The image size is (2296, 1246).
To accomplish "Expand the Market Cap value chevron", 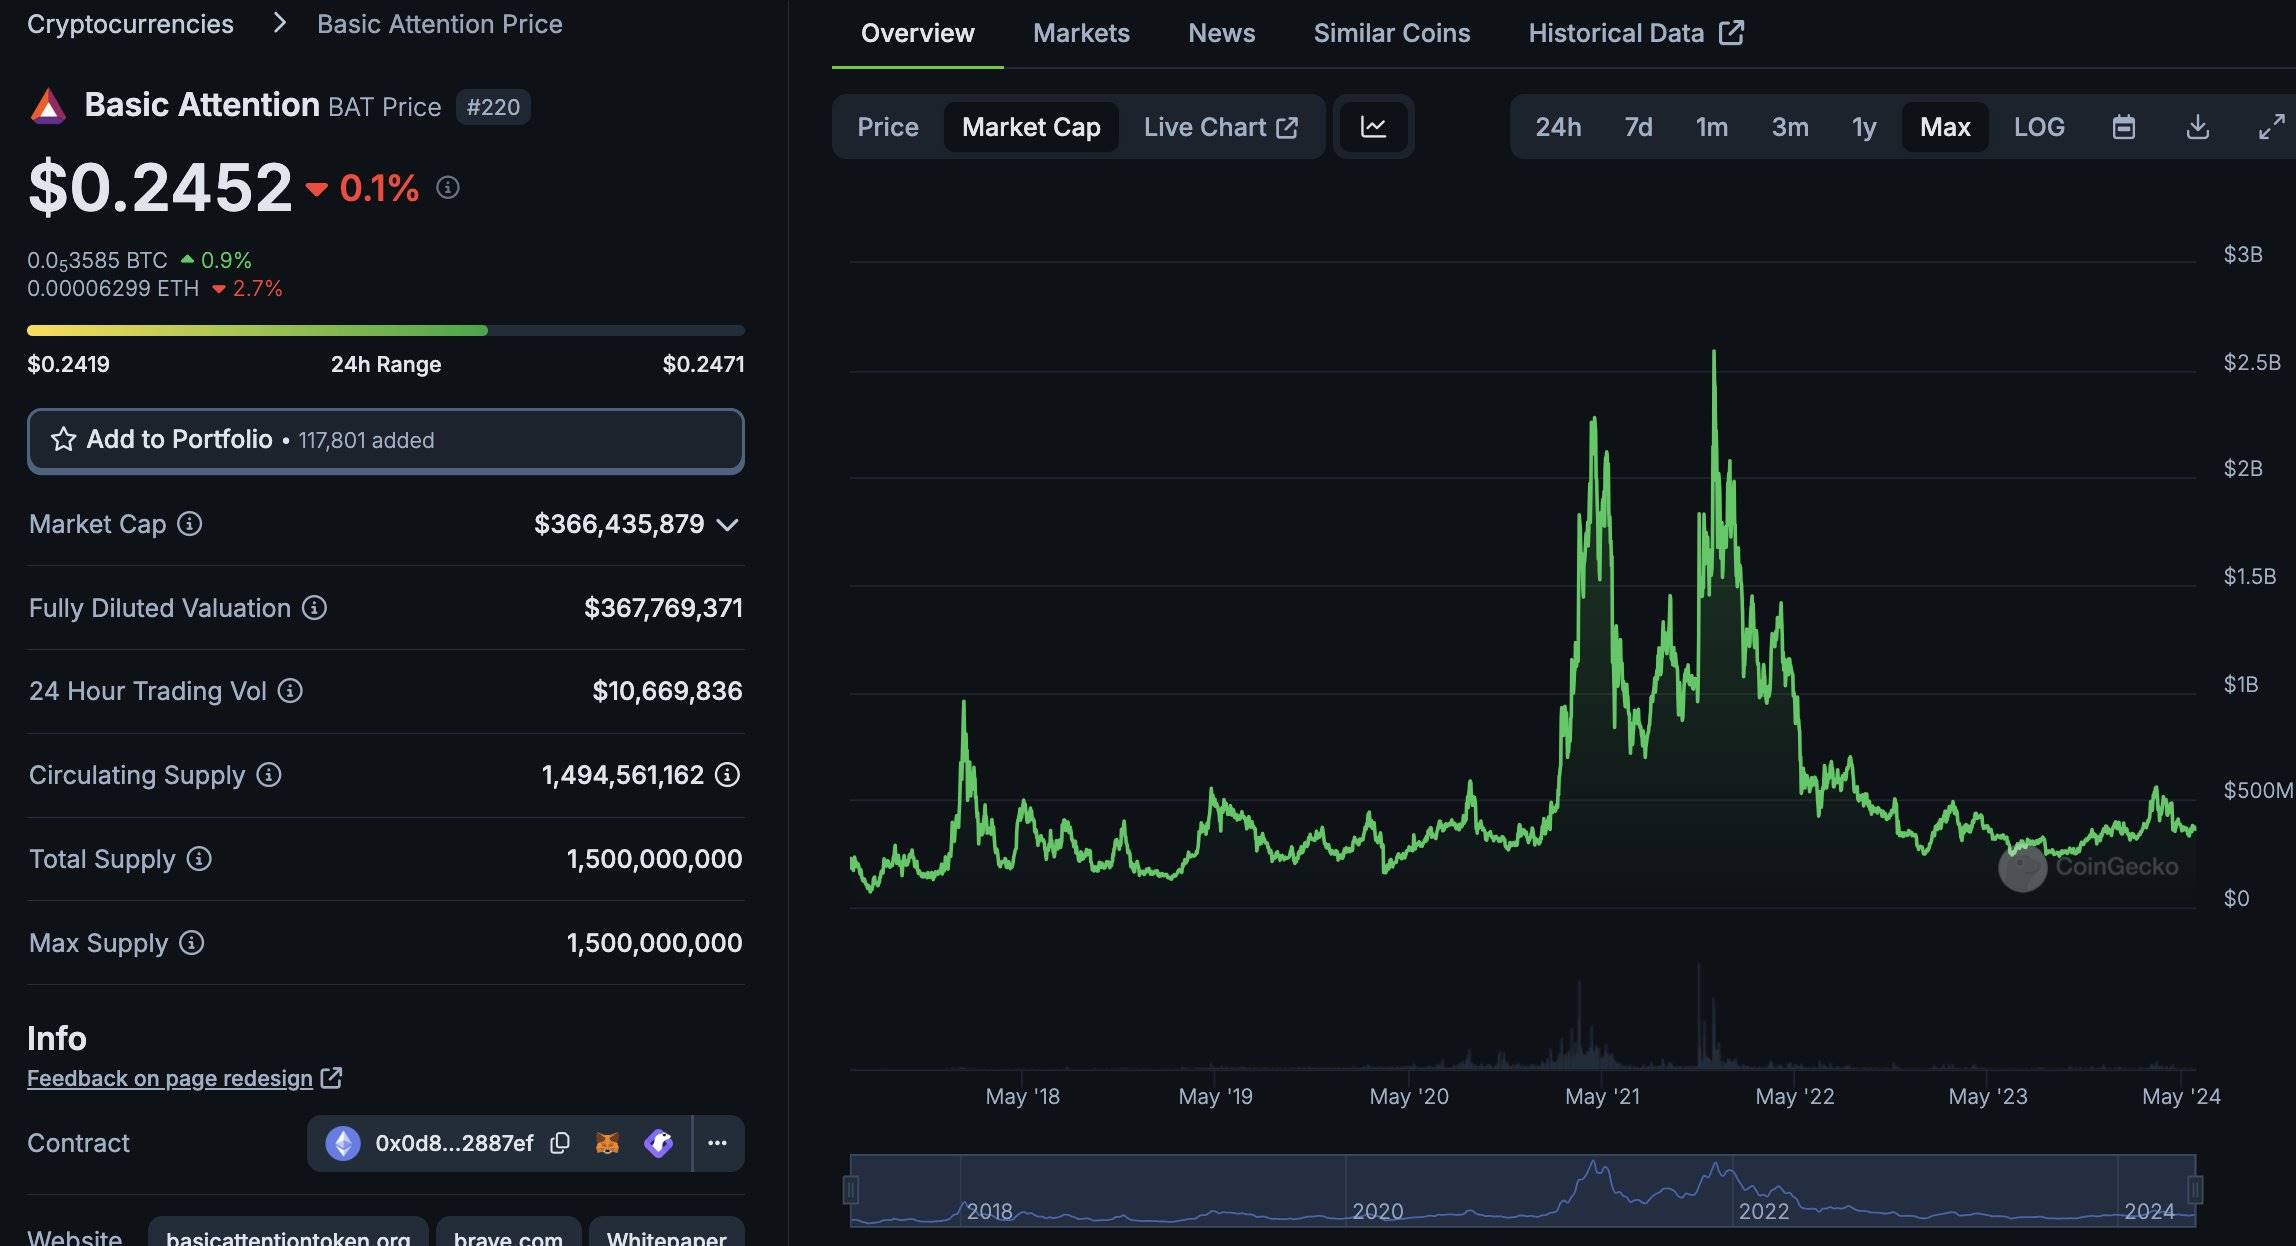I will [728, 524].
